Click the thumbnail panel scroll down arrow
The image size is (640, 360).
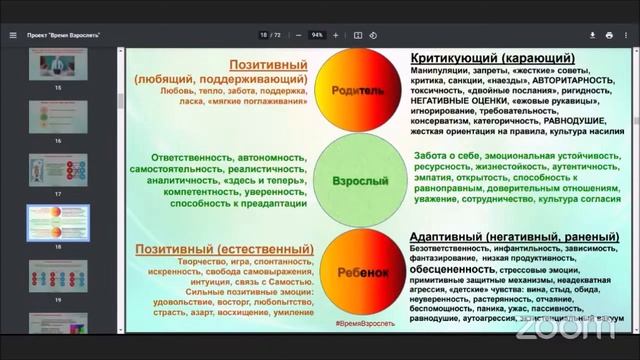[x=120, y=330]
